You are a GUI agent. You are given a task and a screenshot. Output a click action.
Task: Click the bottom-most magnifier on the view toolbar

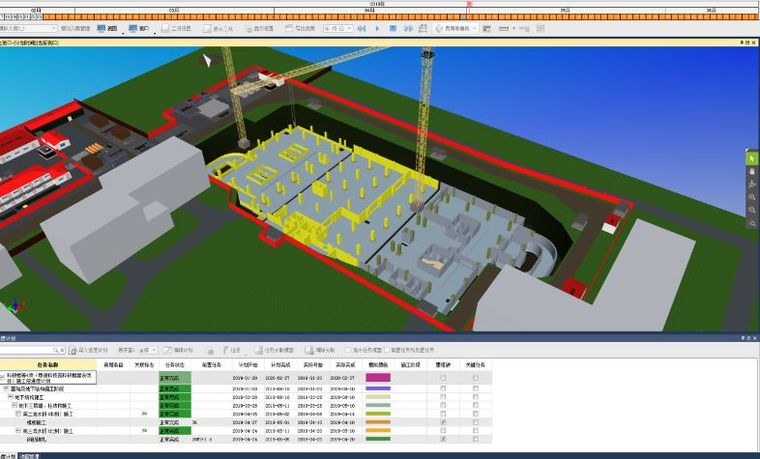pyautogui.click(x=751, y=223)
